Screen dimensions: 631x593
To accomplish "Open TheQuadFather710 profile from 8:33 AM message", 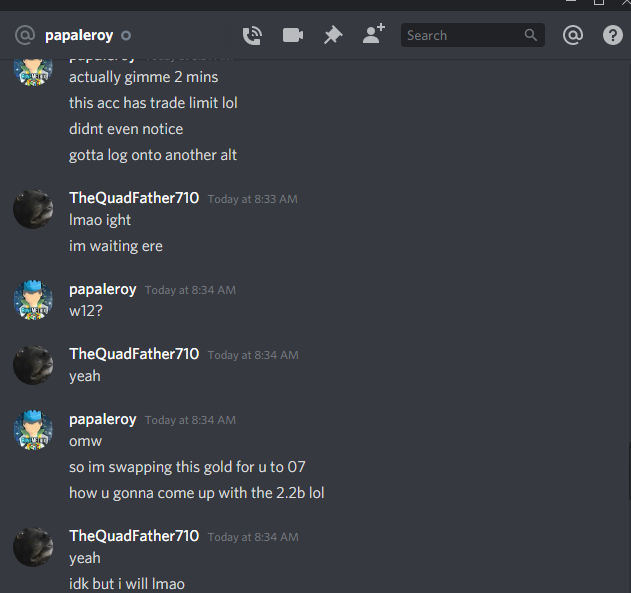I will point(134,198).
